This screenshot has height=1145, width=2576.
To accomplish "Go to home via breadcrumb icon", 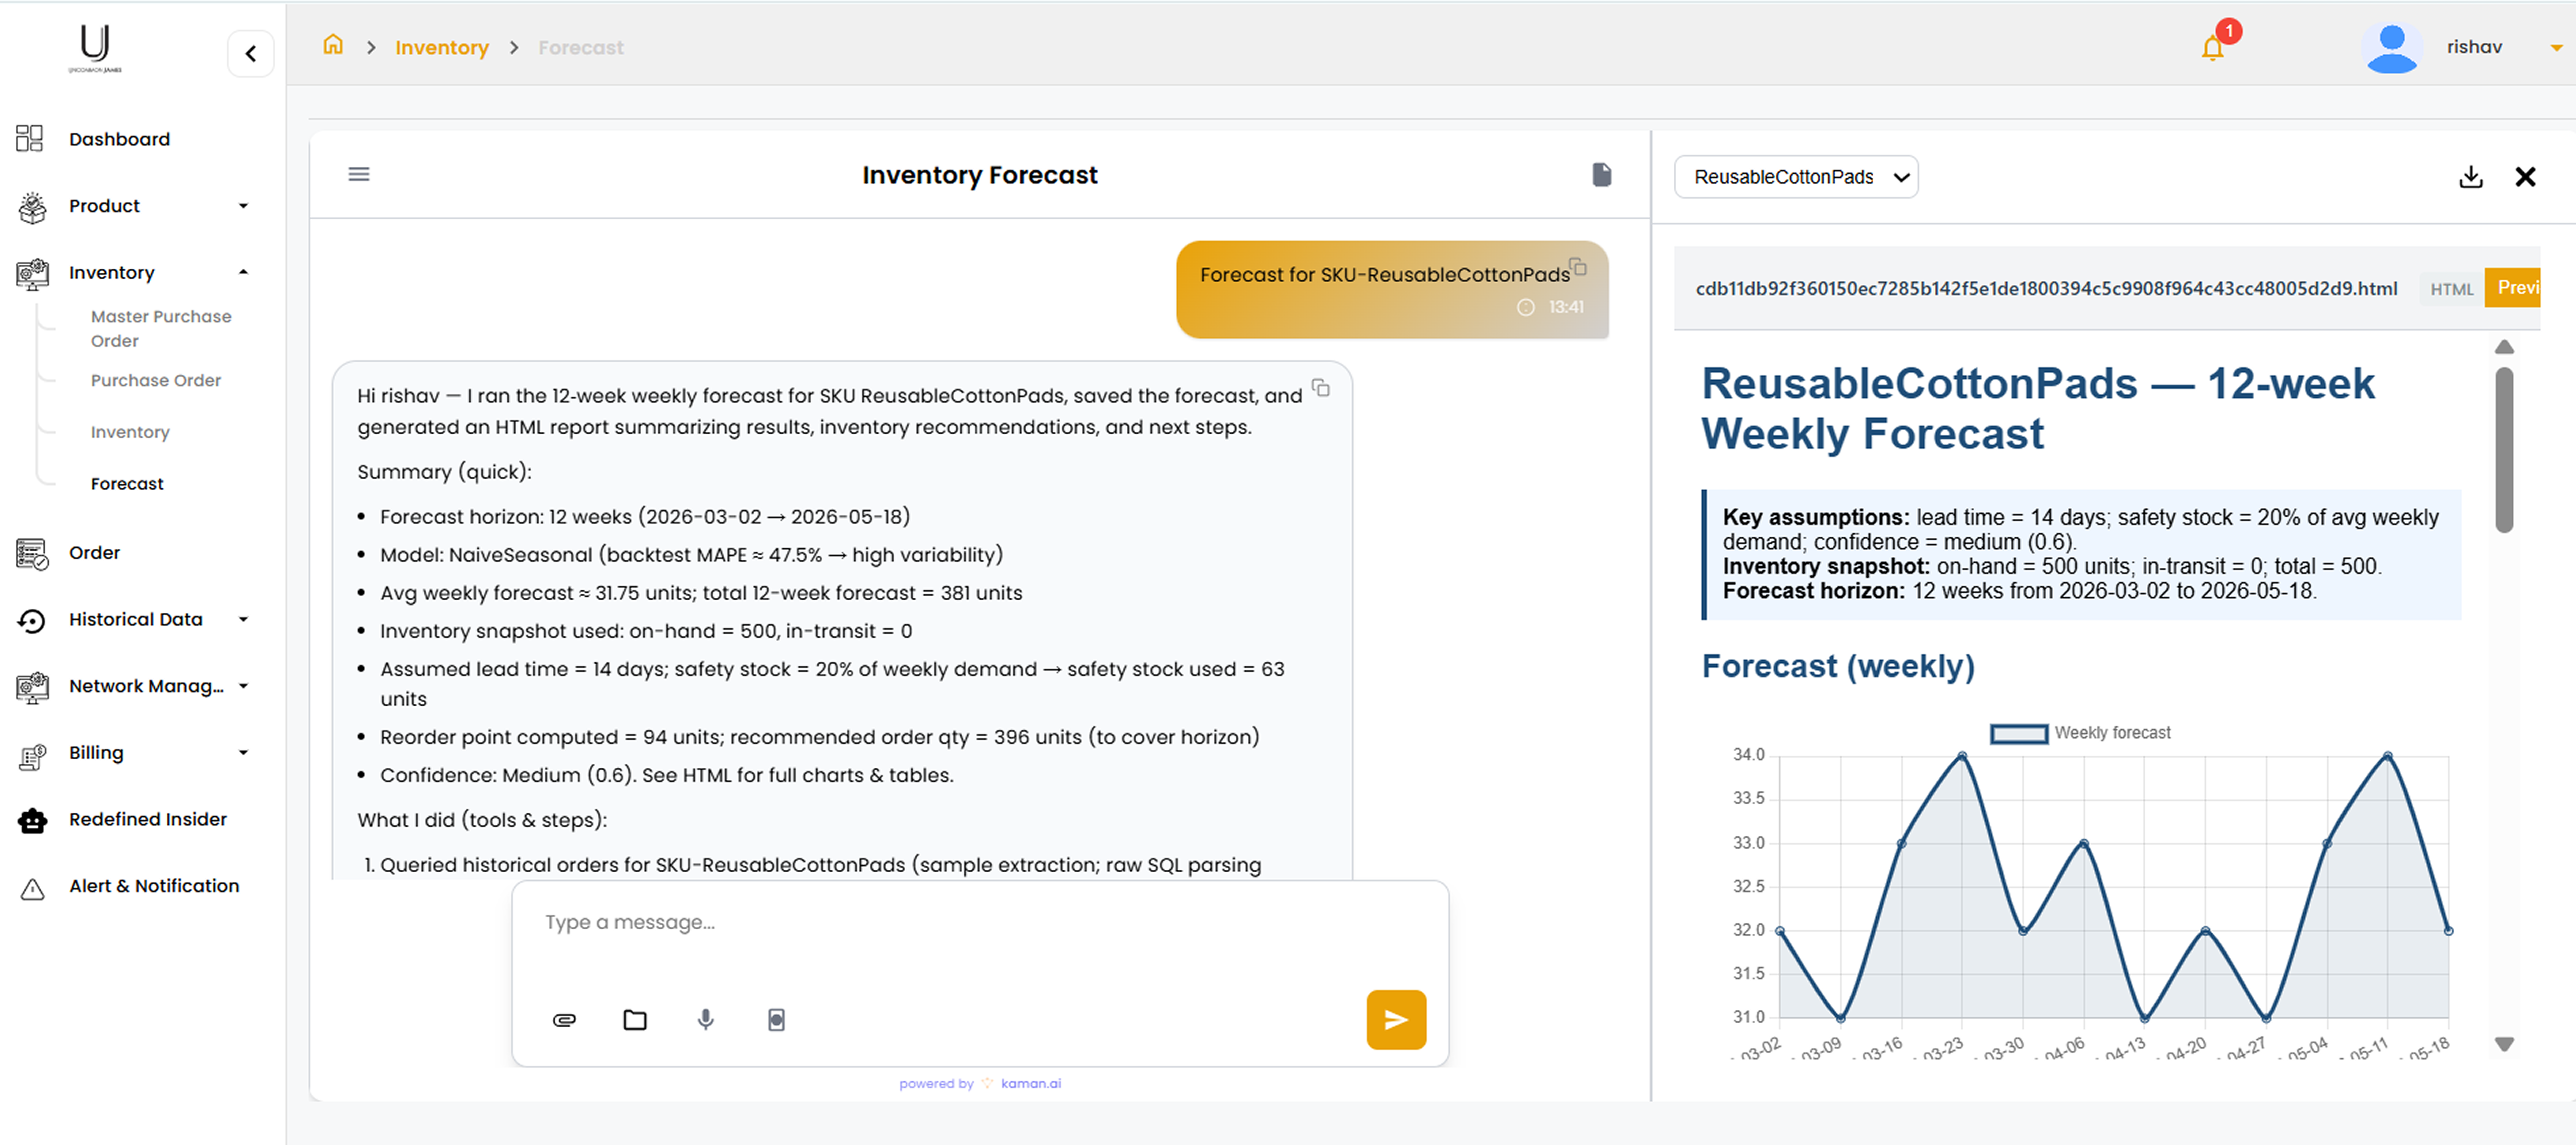I will point(333,45).
